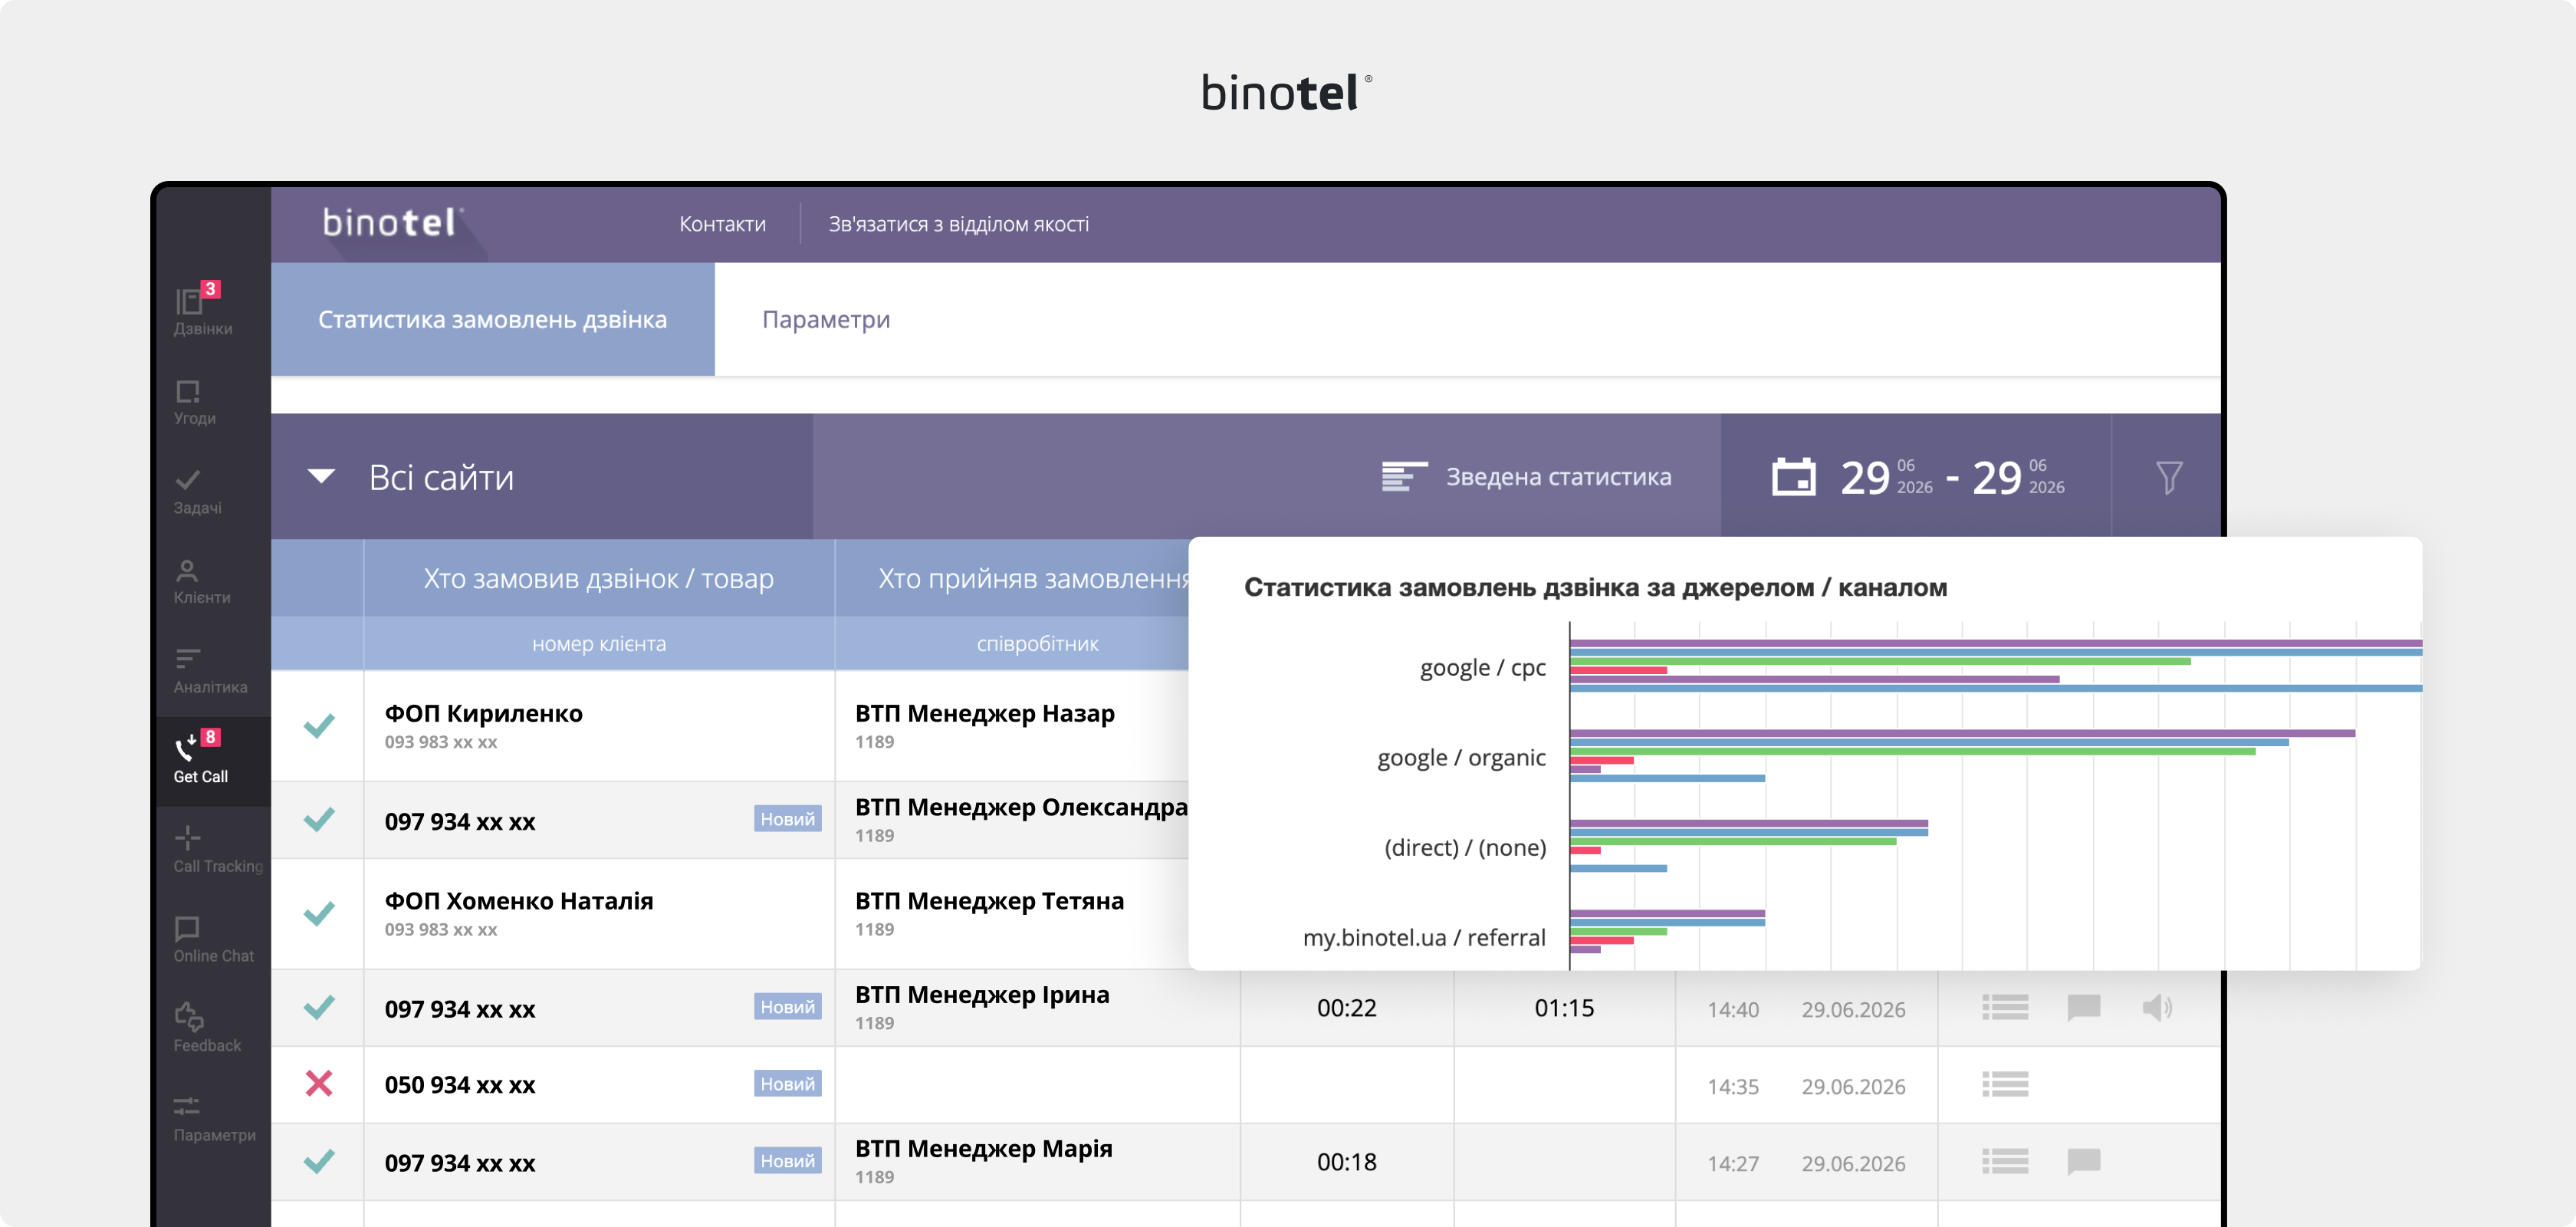Image resolution: width=2576 pixels, height=1227 pixels.
Task: Click my.binotel.ua / referral chart label
Action: (1423, 937)
